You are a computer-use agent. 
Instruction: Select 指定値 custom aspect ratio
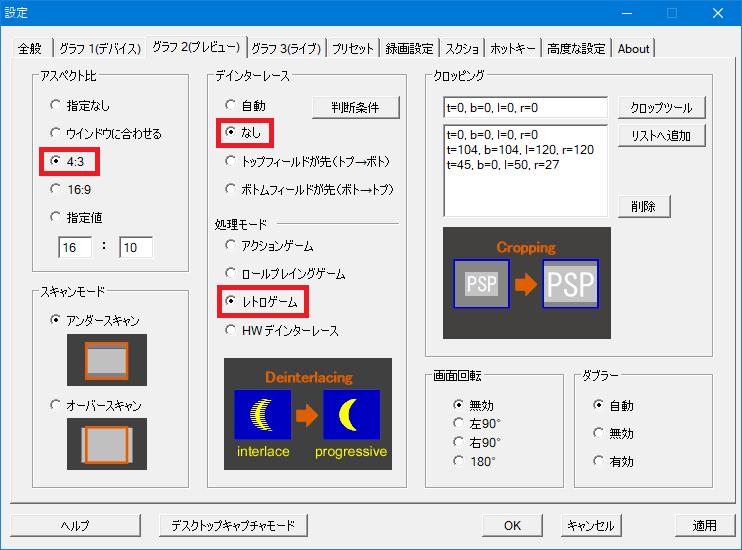[x=76, y=218]
